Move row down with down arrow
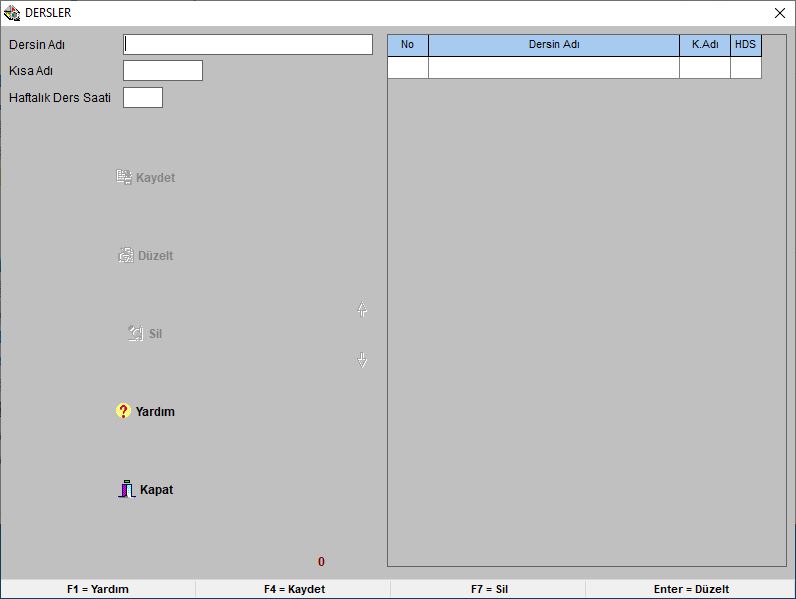Screen dimensions: 796x599 click(x=362, y=360)
